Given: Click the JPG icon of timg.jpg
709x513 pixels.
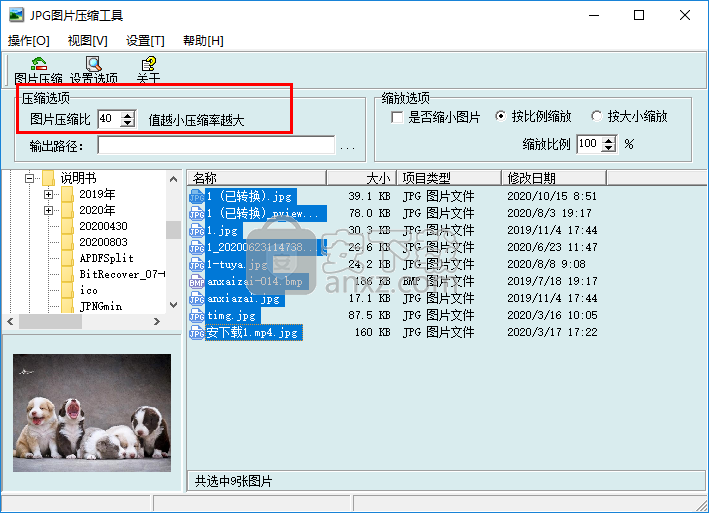Looking at the screenshot, I should tap(197, 315).
